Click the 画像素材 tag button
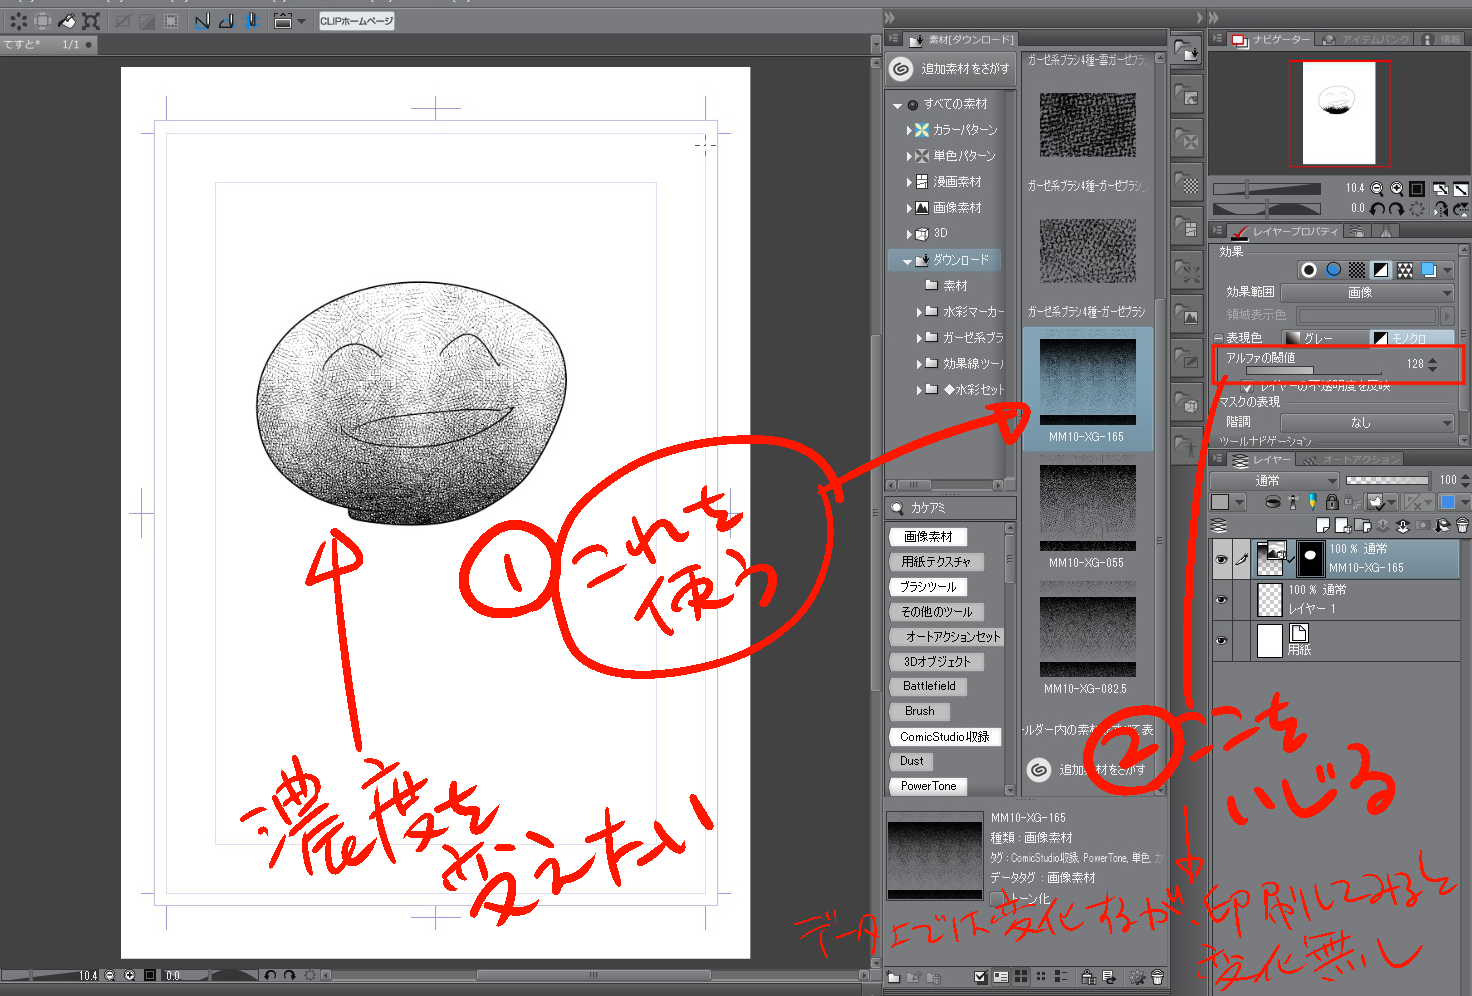This screenshot has height=996, width=1472. [x=928, y=537]
